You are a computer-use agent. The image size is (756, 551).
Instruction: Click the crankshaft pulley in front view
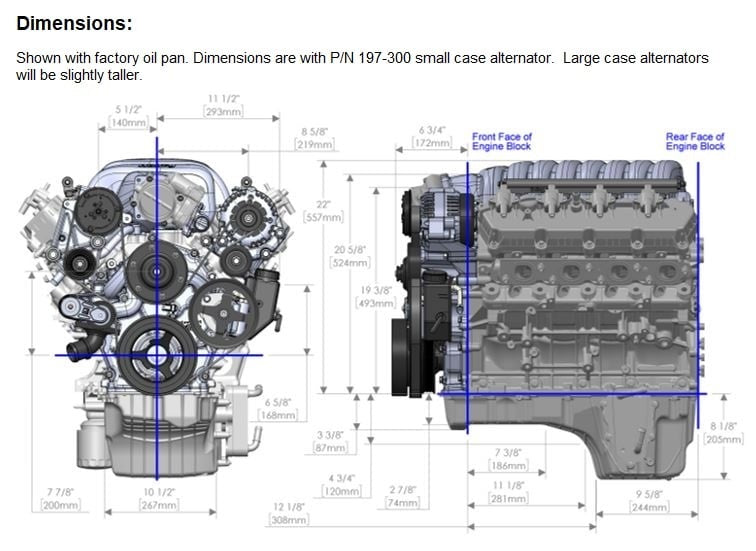[157, 352]
